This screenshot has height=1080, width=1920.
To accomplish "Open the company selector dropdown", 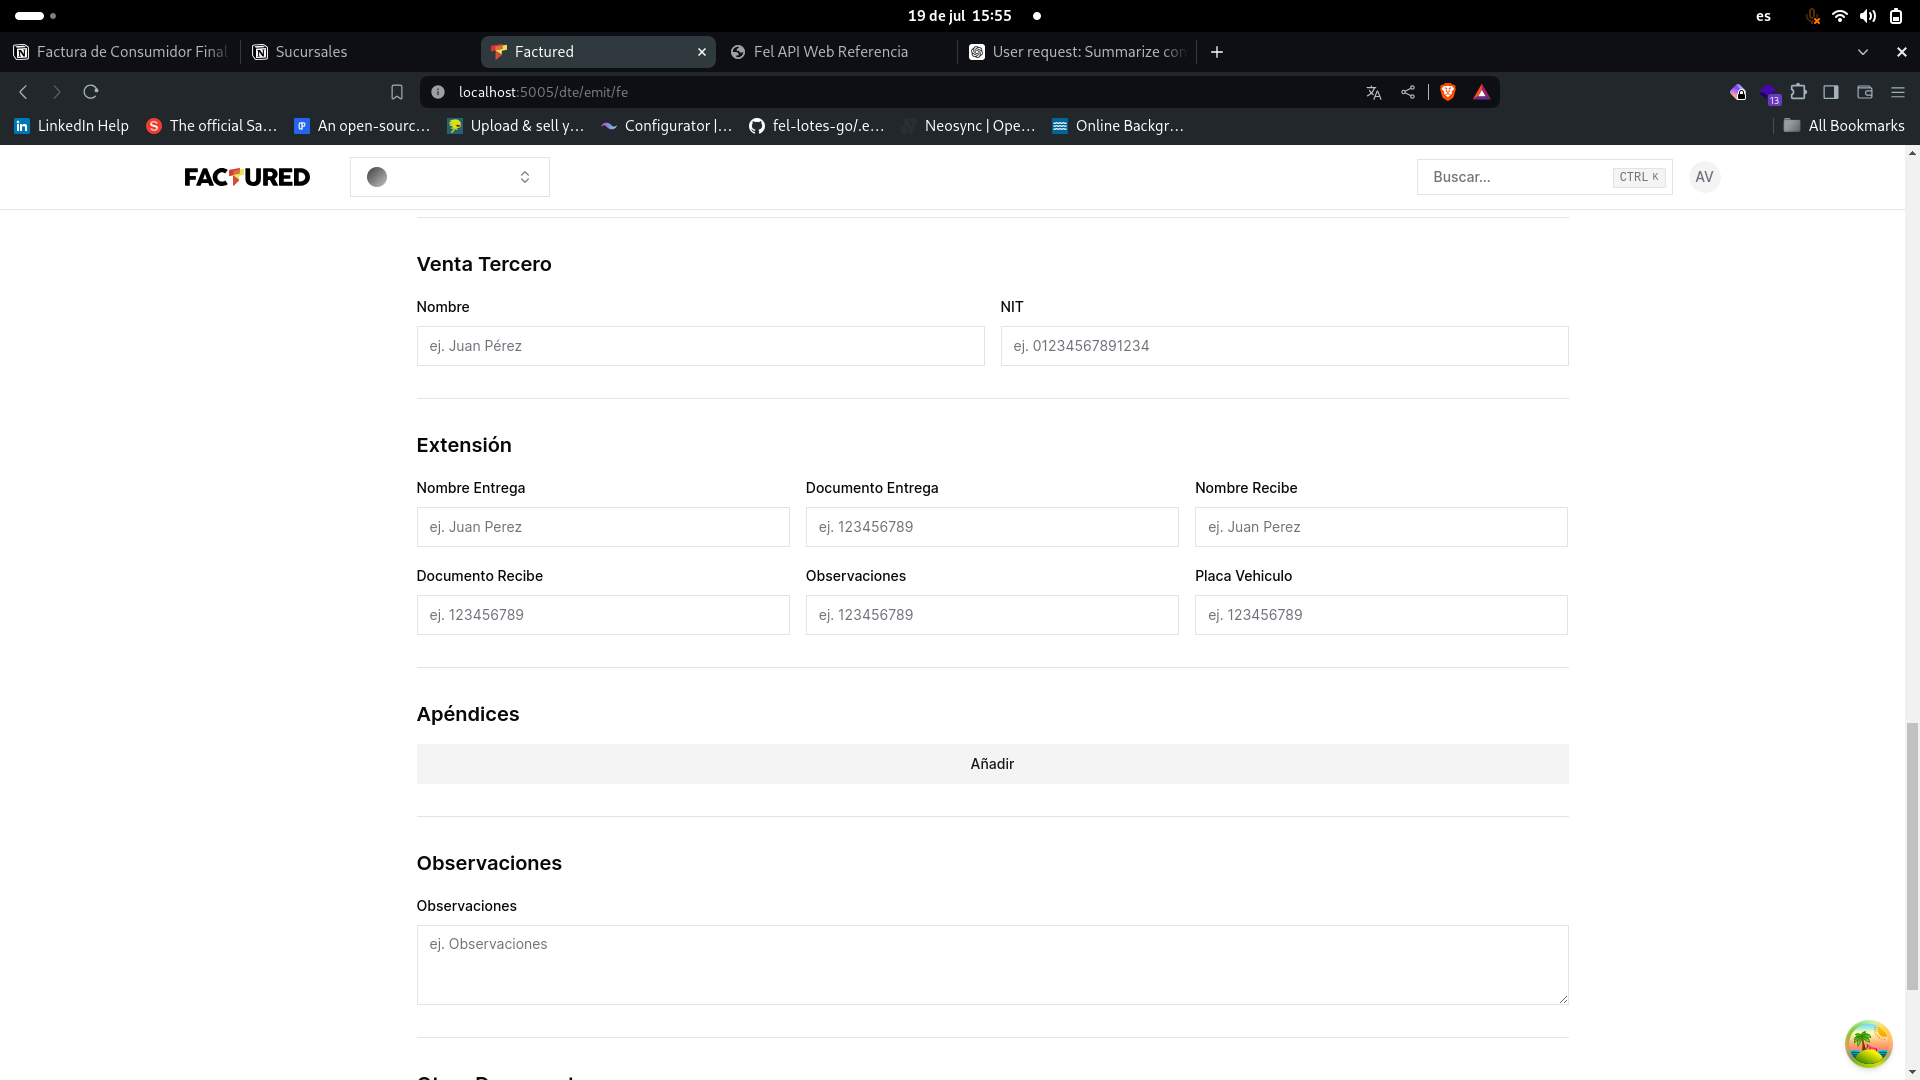I will click(x=449, y=177).
